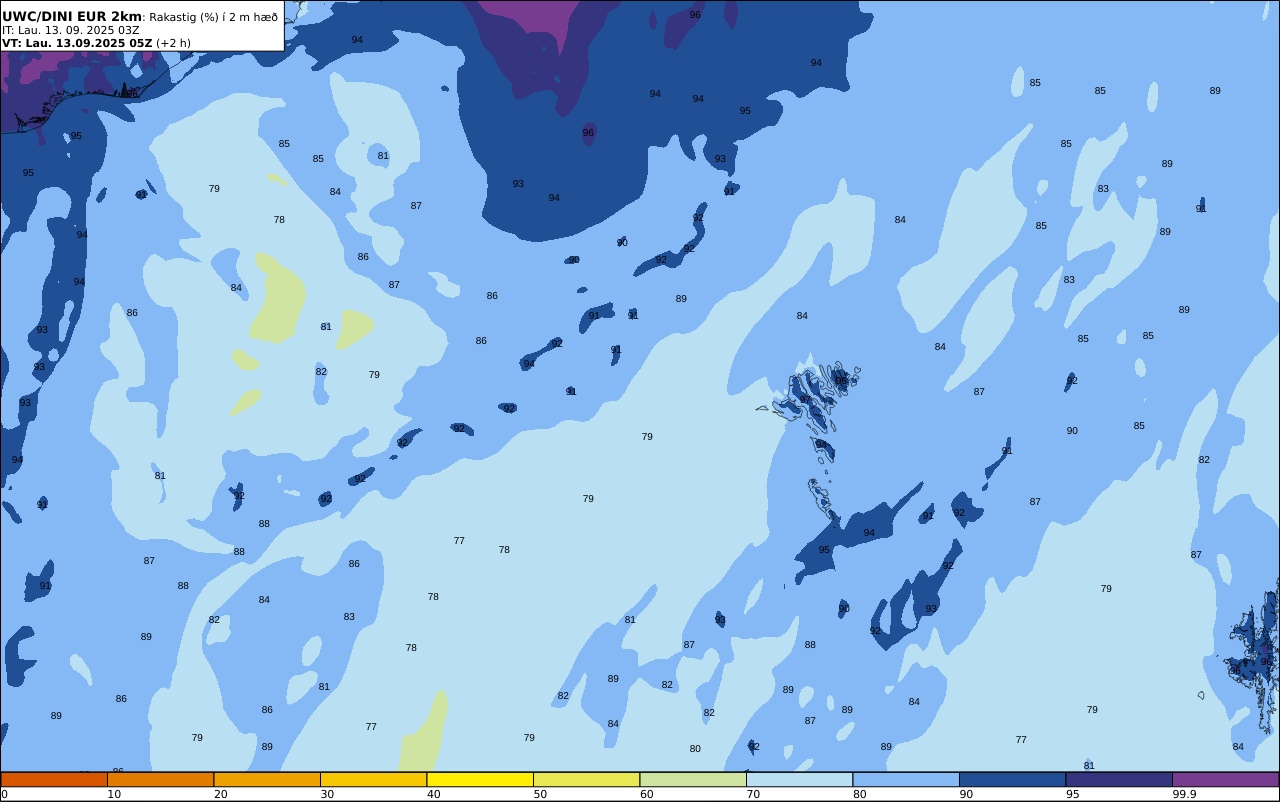Click the '(+2 h)' forecast offset text
The image size is (1280, 802).
click(173, 43)
